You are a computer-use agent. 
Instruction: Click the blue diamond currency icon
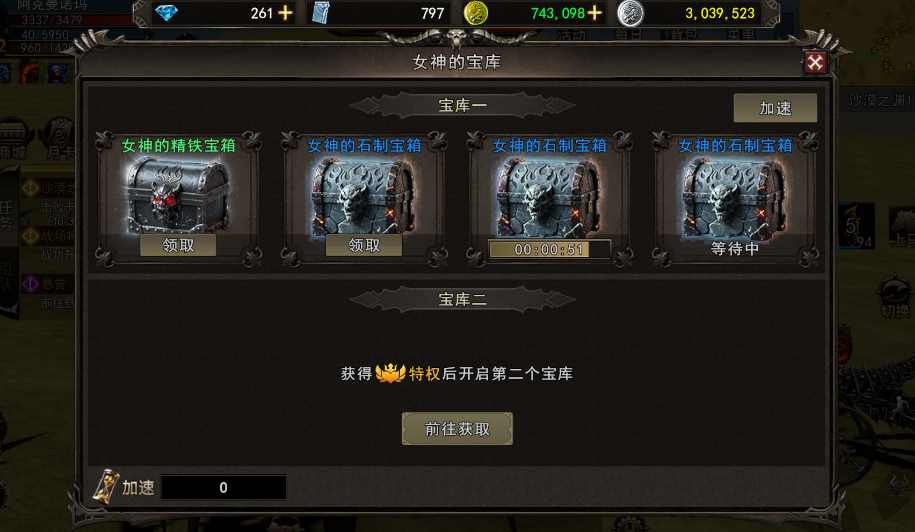click(x=166, y=13)
